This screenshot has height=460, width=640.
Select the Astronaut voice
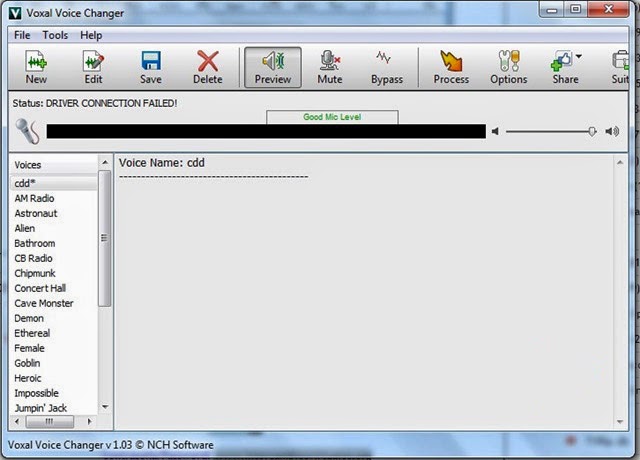[54, 213]
